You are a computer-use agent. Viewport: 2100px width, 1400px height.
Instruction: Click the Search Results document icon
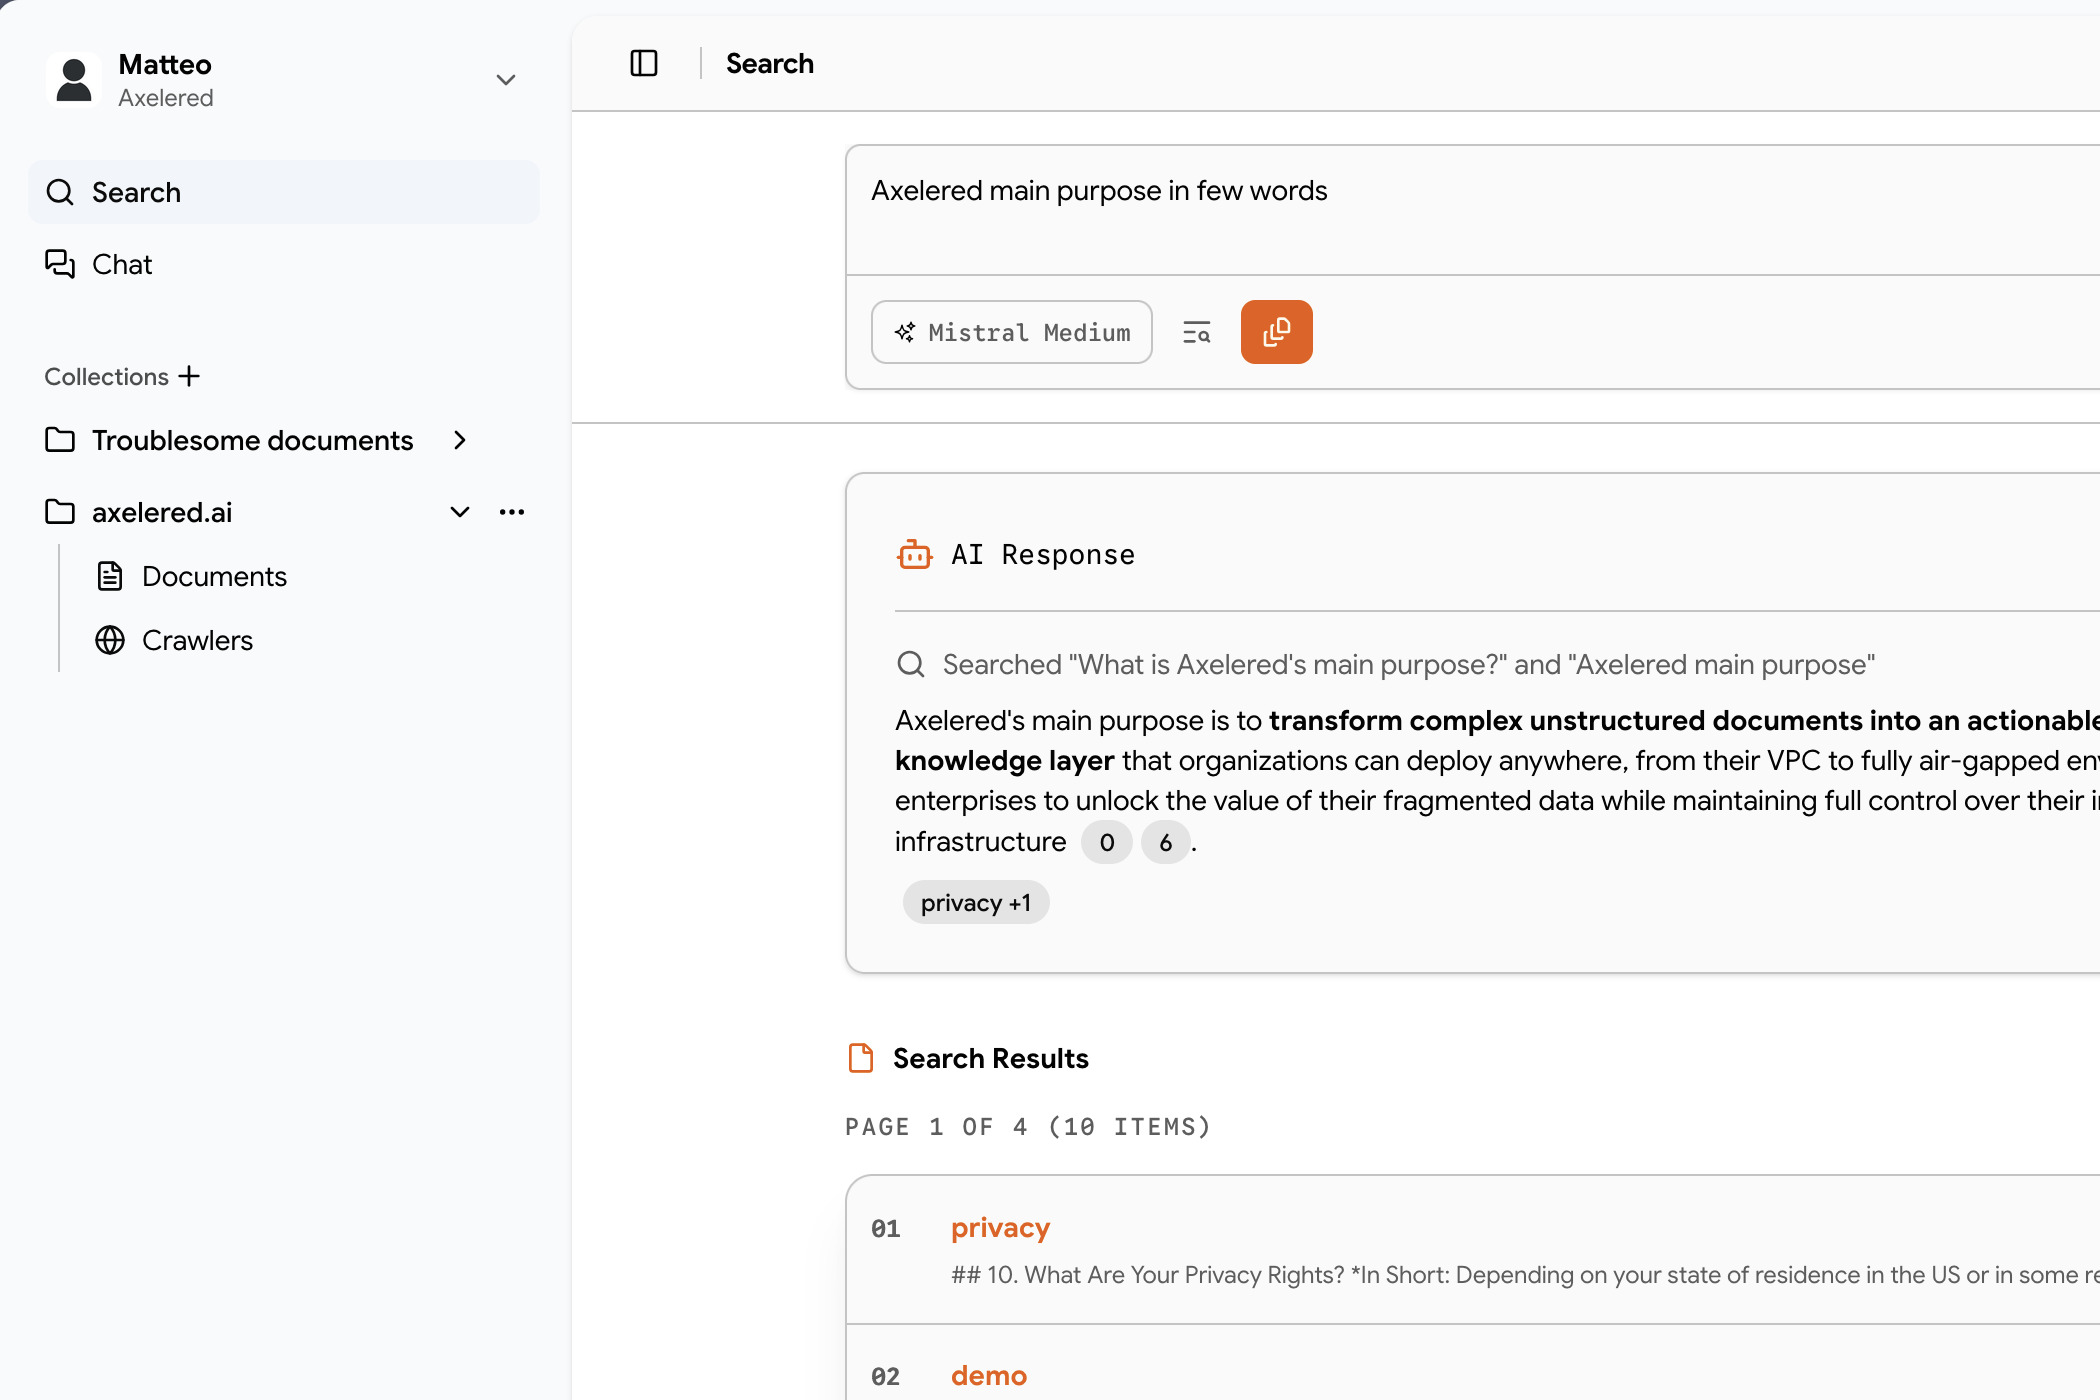click(x=860, y=1058)
